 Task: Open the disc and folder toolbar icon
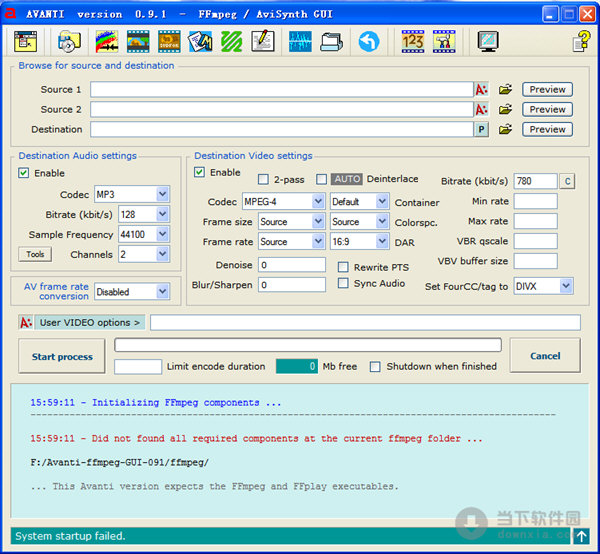69,41
